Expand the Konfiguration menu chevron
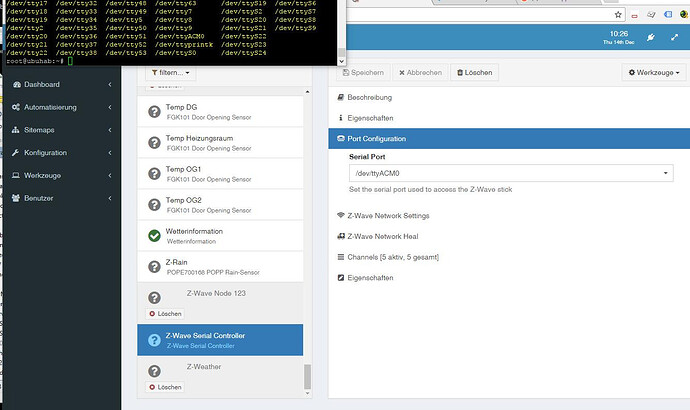 pos(110,153)
